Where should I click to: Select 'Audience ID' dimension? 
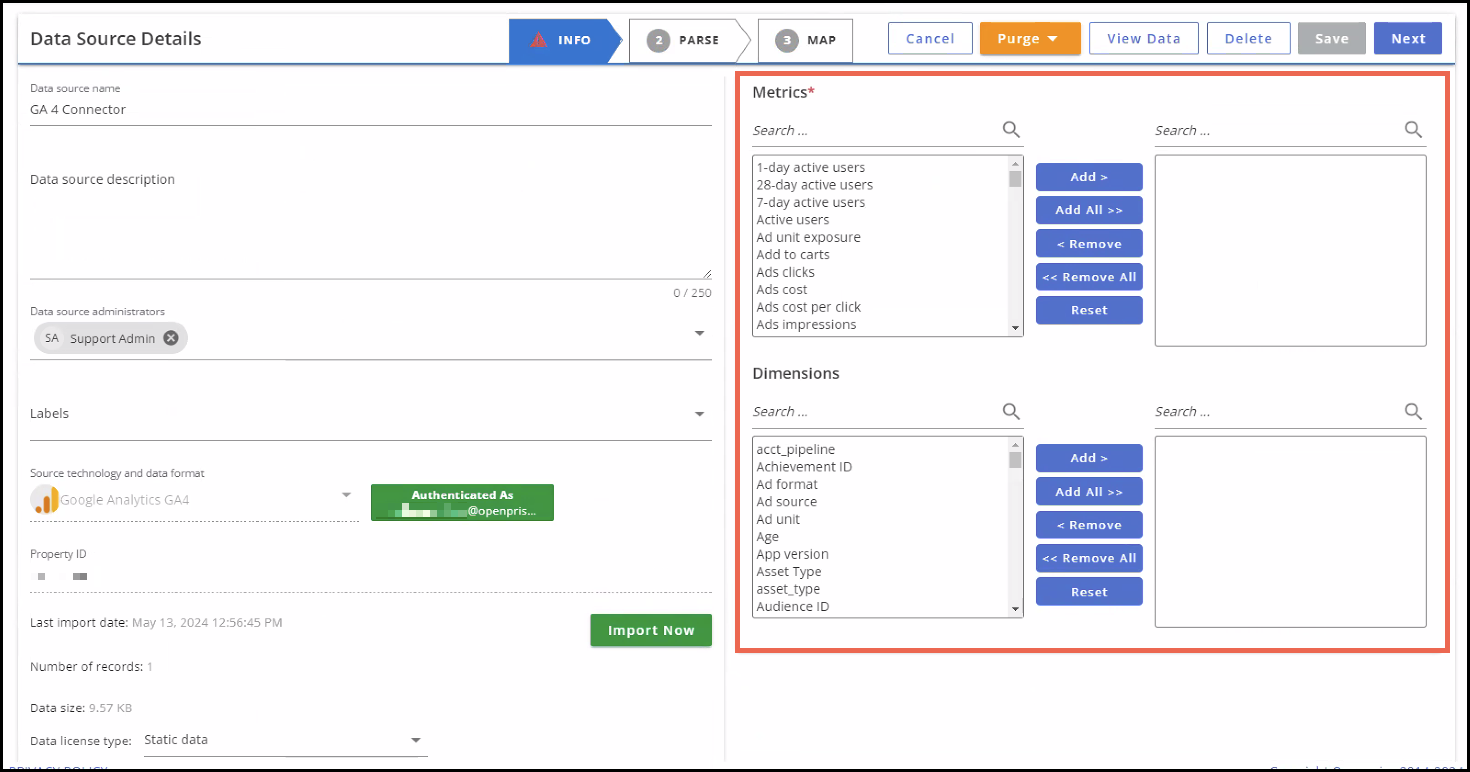pos(792,606)
